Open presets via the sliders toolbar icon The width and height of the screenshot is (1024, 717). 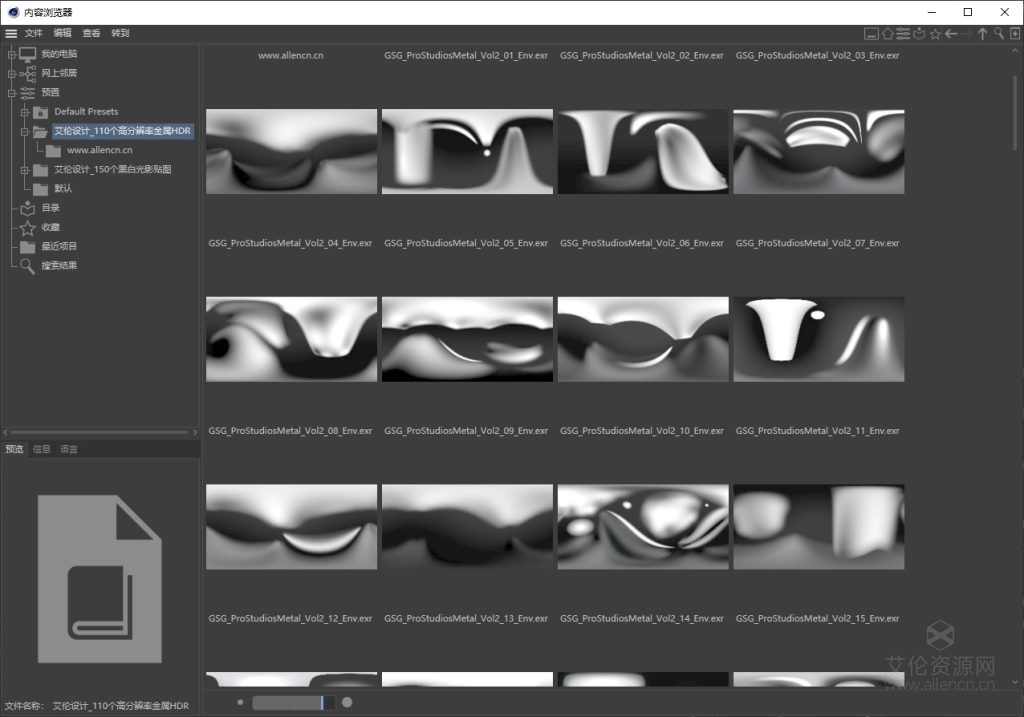coord(903,34)
